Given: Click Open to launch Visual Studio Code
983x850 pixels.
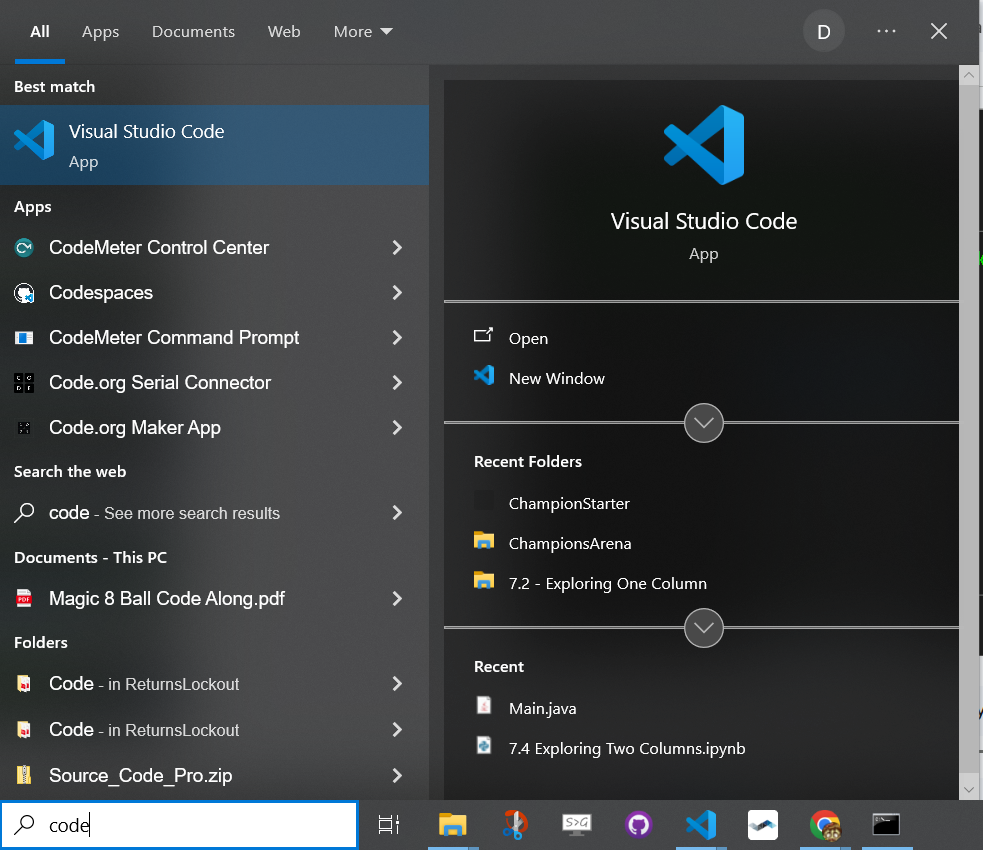Looking at the screenshot, I should 528,338.
